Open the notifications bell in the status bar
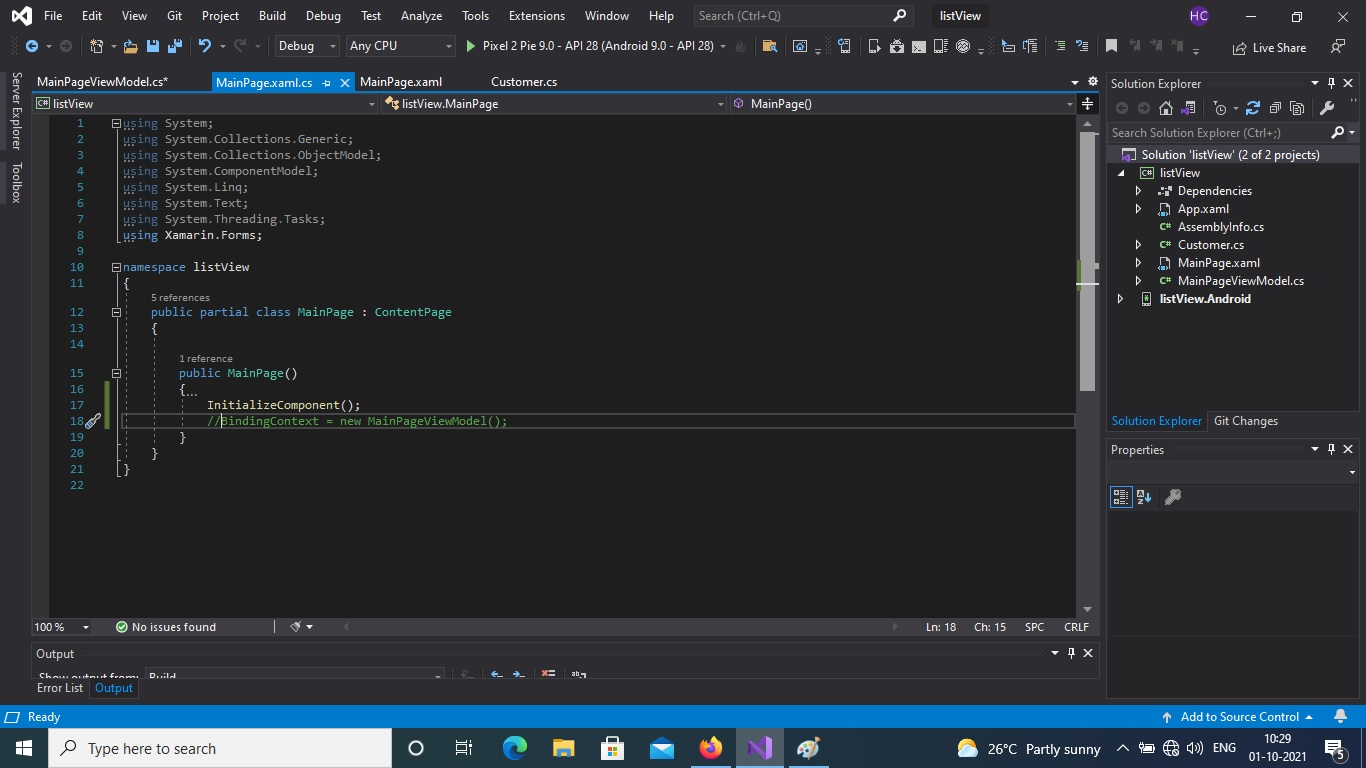 pyautogui.click(x=1341, y=717)
